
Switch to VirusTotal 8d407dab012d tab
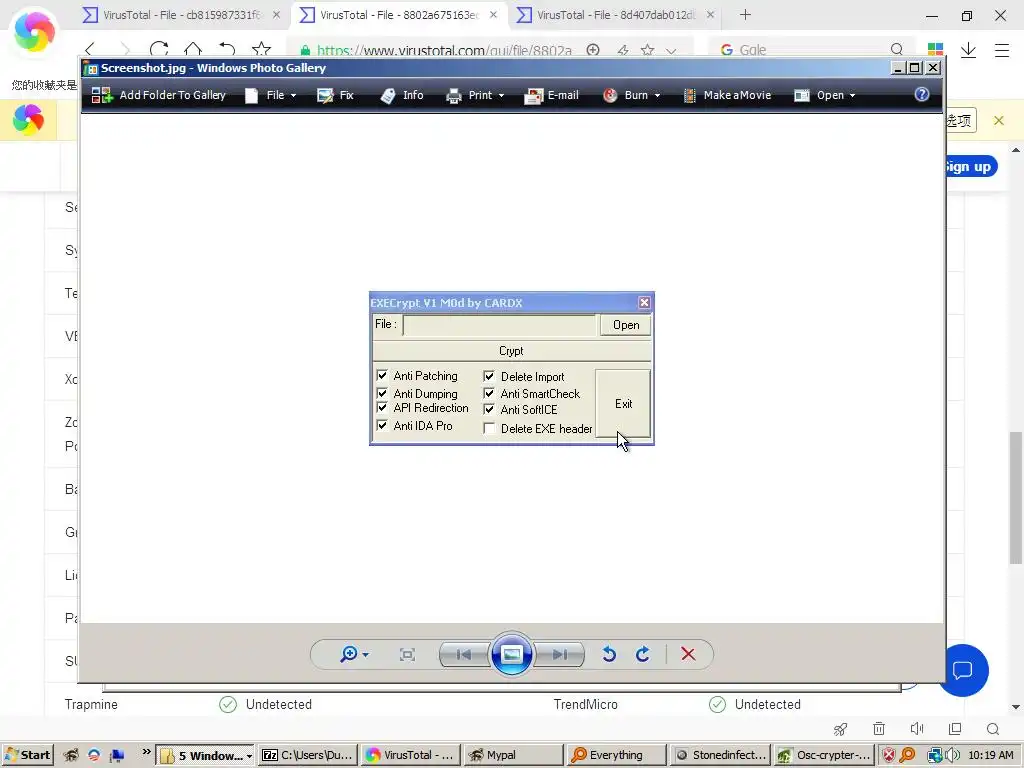click(x=616, y=15)
